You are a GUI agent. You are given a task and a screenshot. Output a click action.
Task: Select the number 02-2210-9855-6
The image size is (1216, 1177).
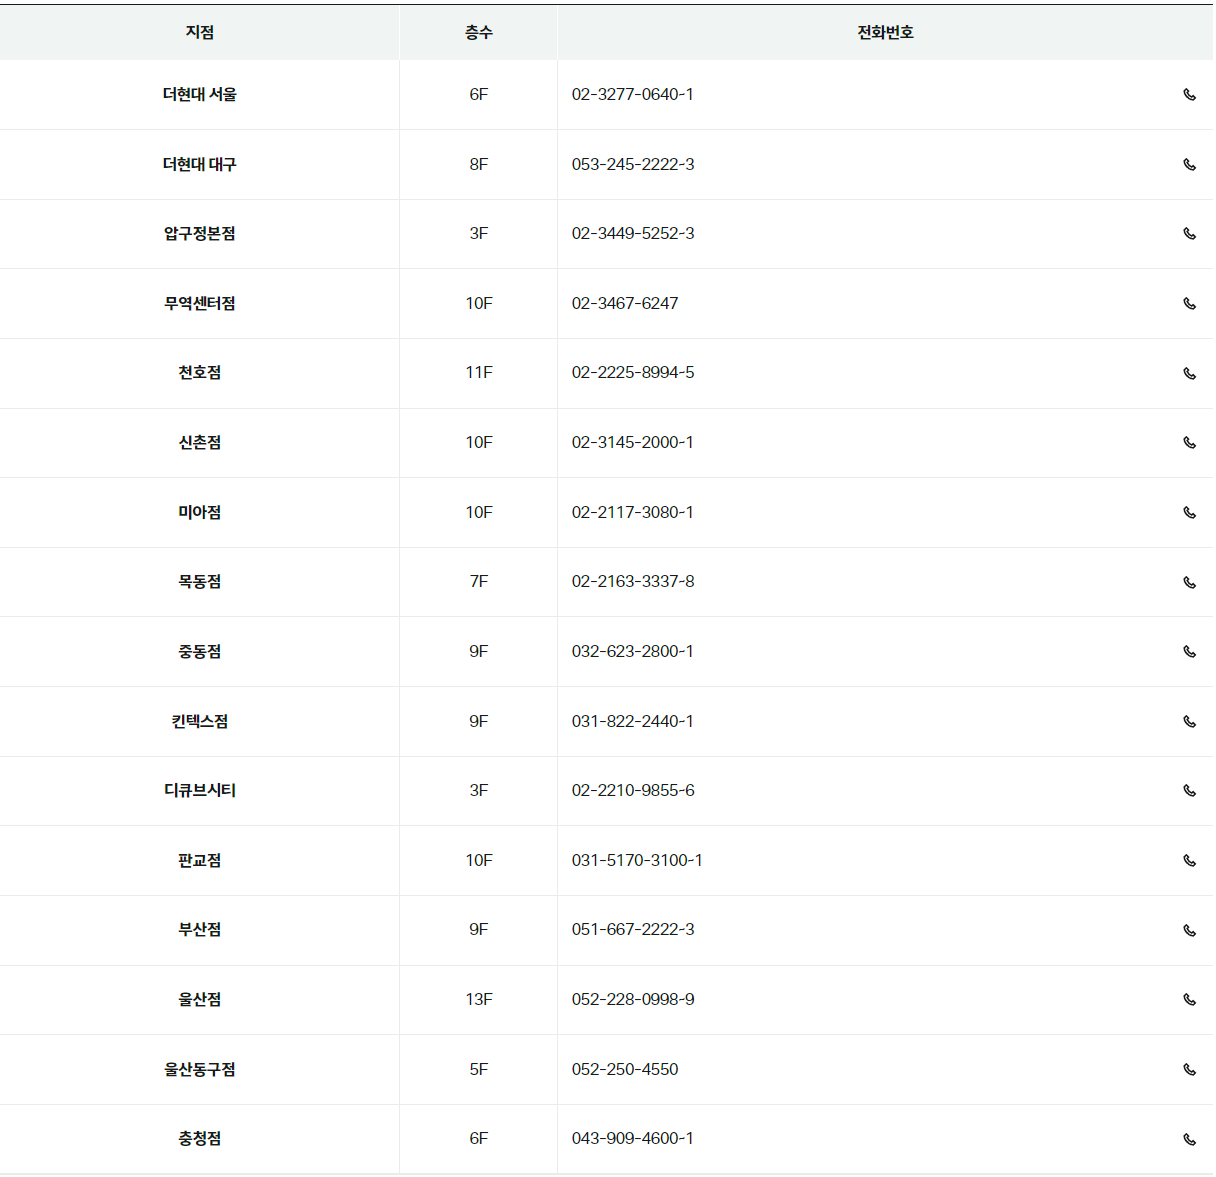[633, 790]
